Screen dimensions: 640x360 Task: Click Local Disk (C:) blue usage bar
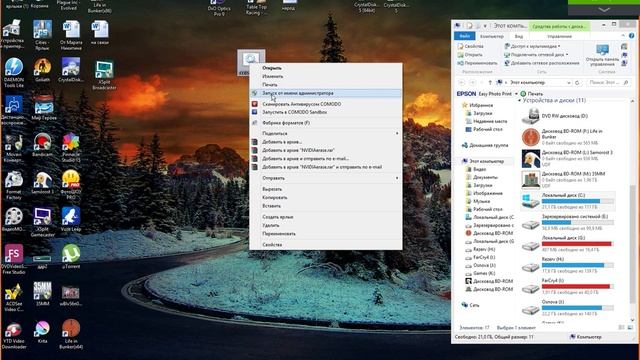pyautogui.click(x=577, y=201)
